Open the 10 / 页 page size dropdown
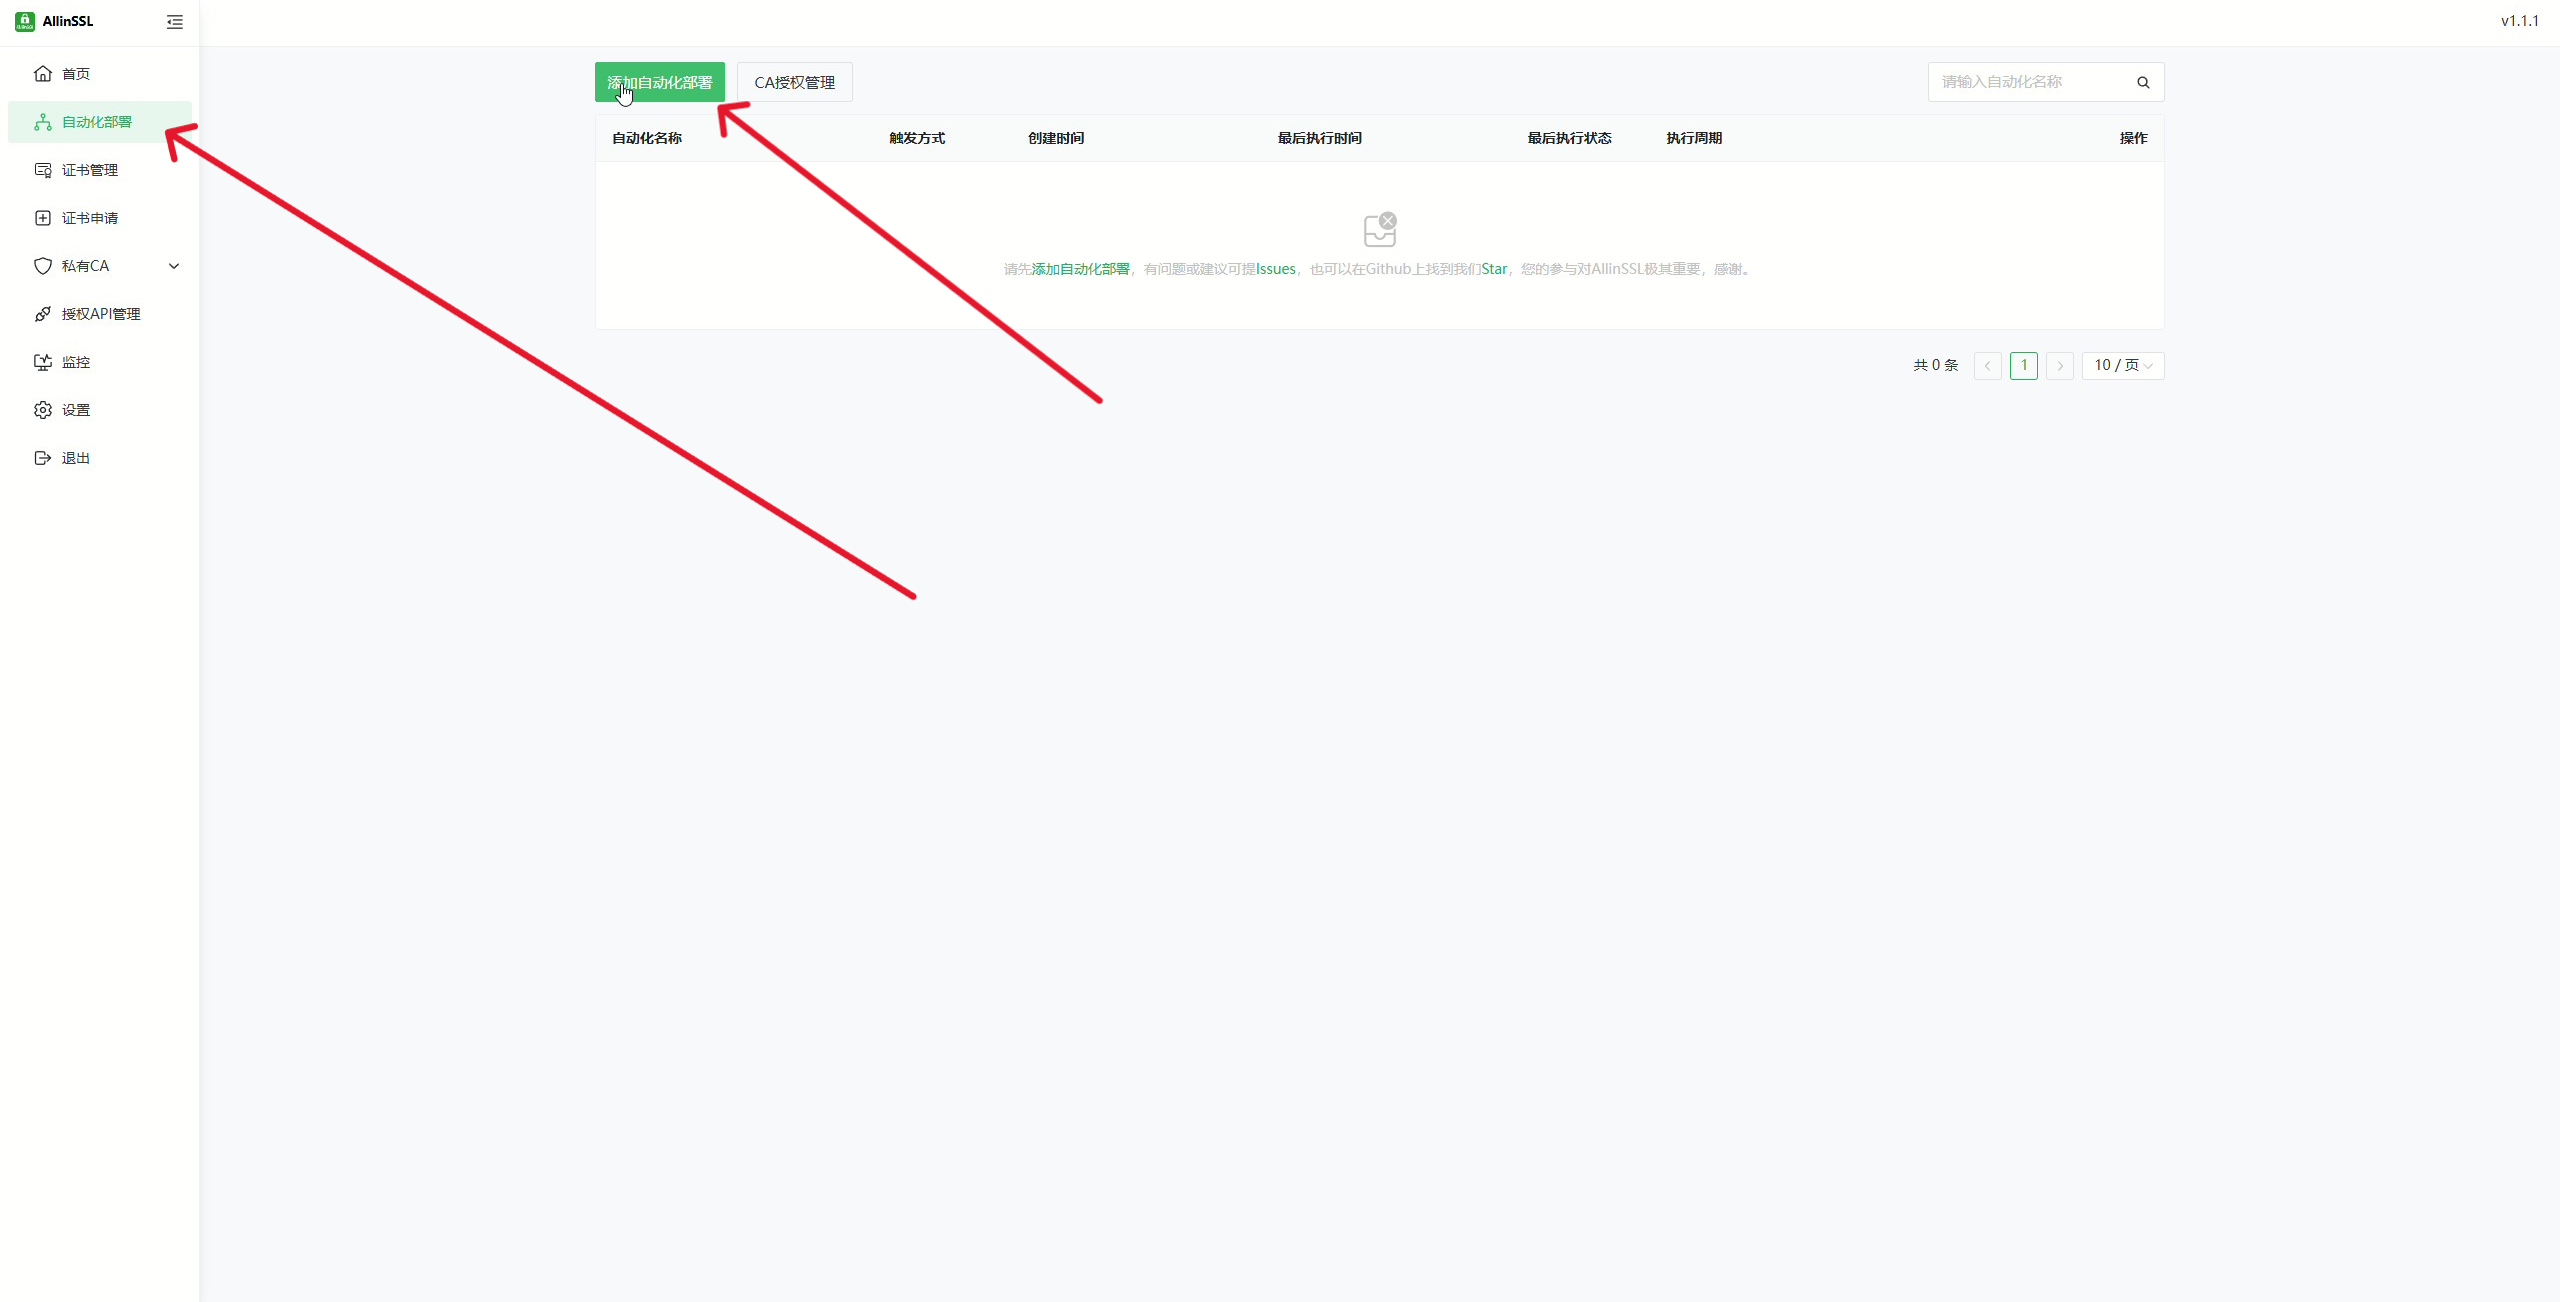Screen dimensions: 2560x1302 point(2122,366)
